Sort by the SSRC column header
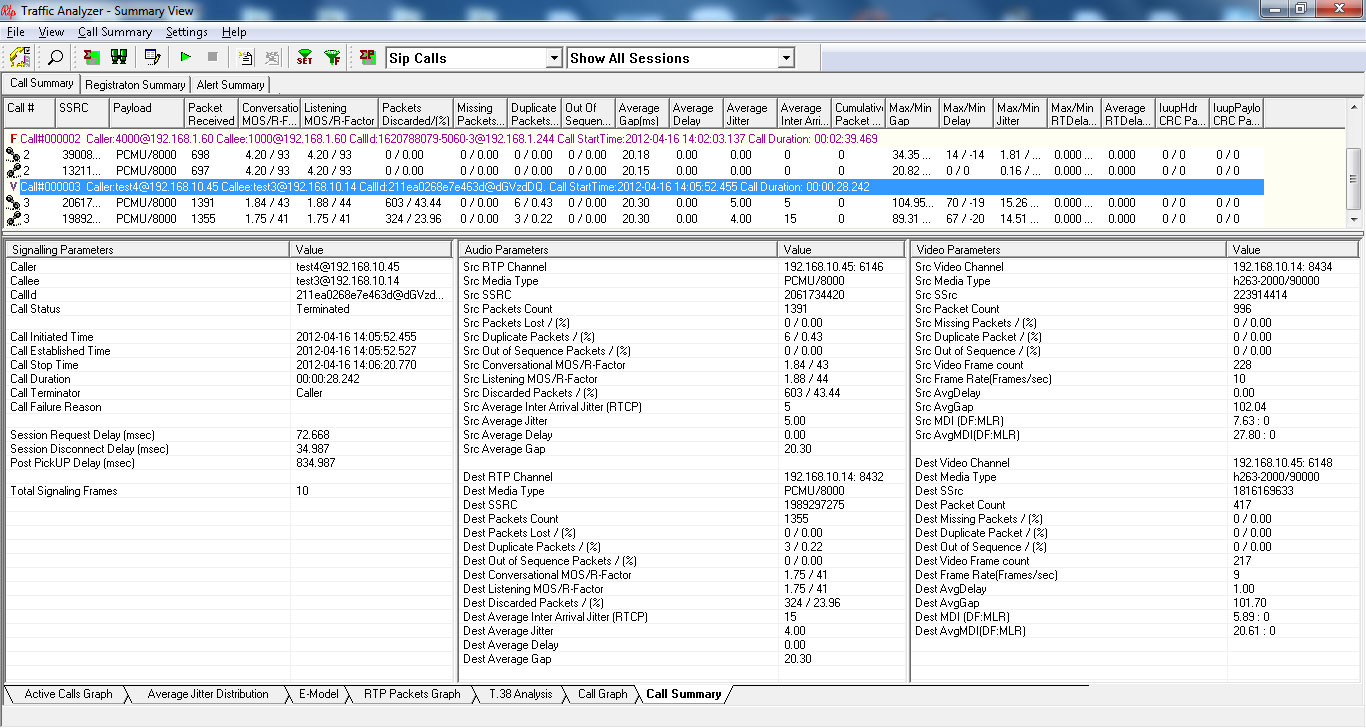This screenshot has width=1366, height=728. pyautogui.click(x=81, y=113)
